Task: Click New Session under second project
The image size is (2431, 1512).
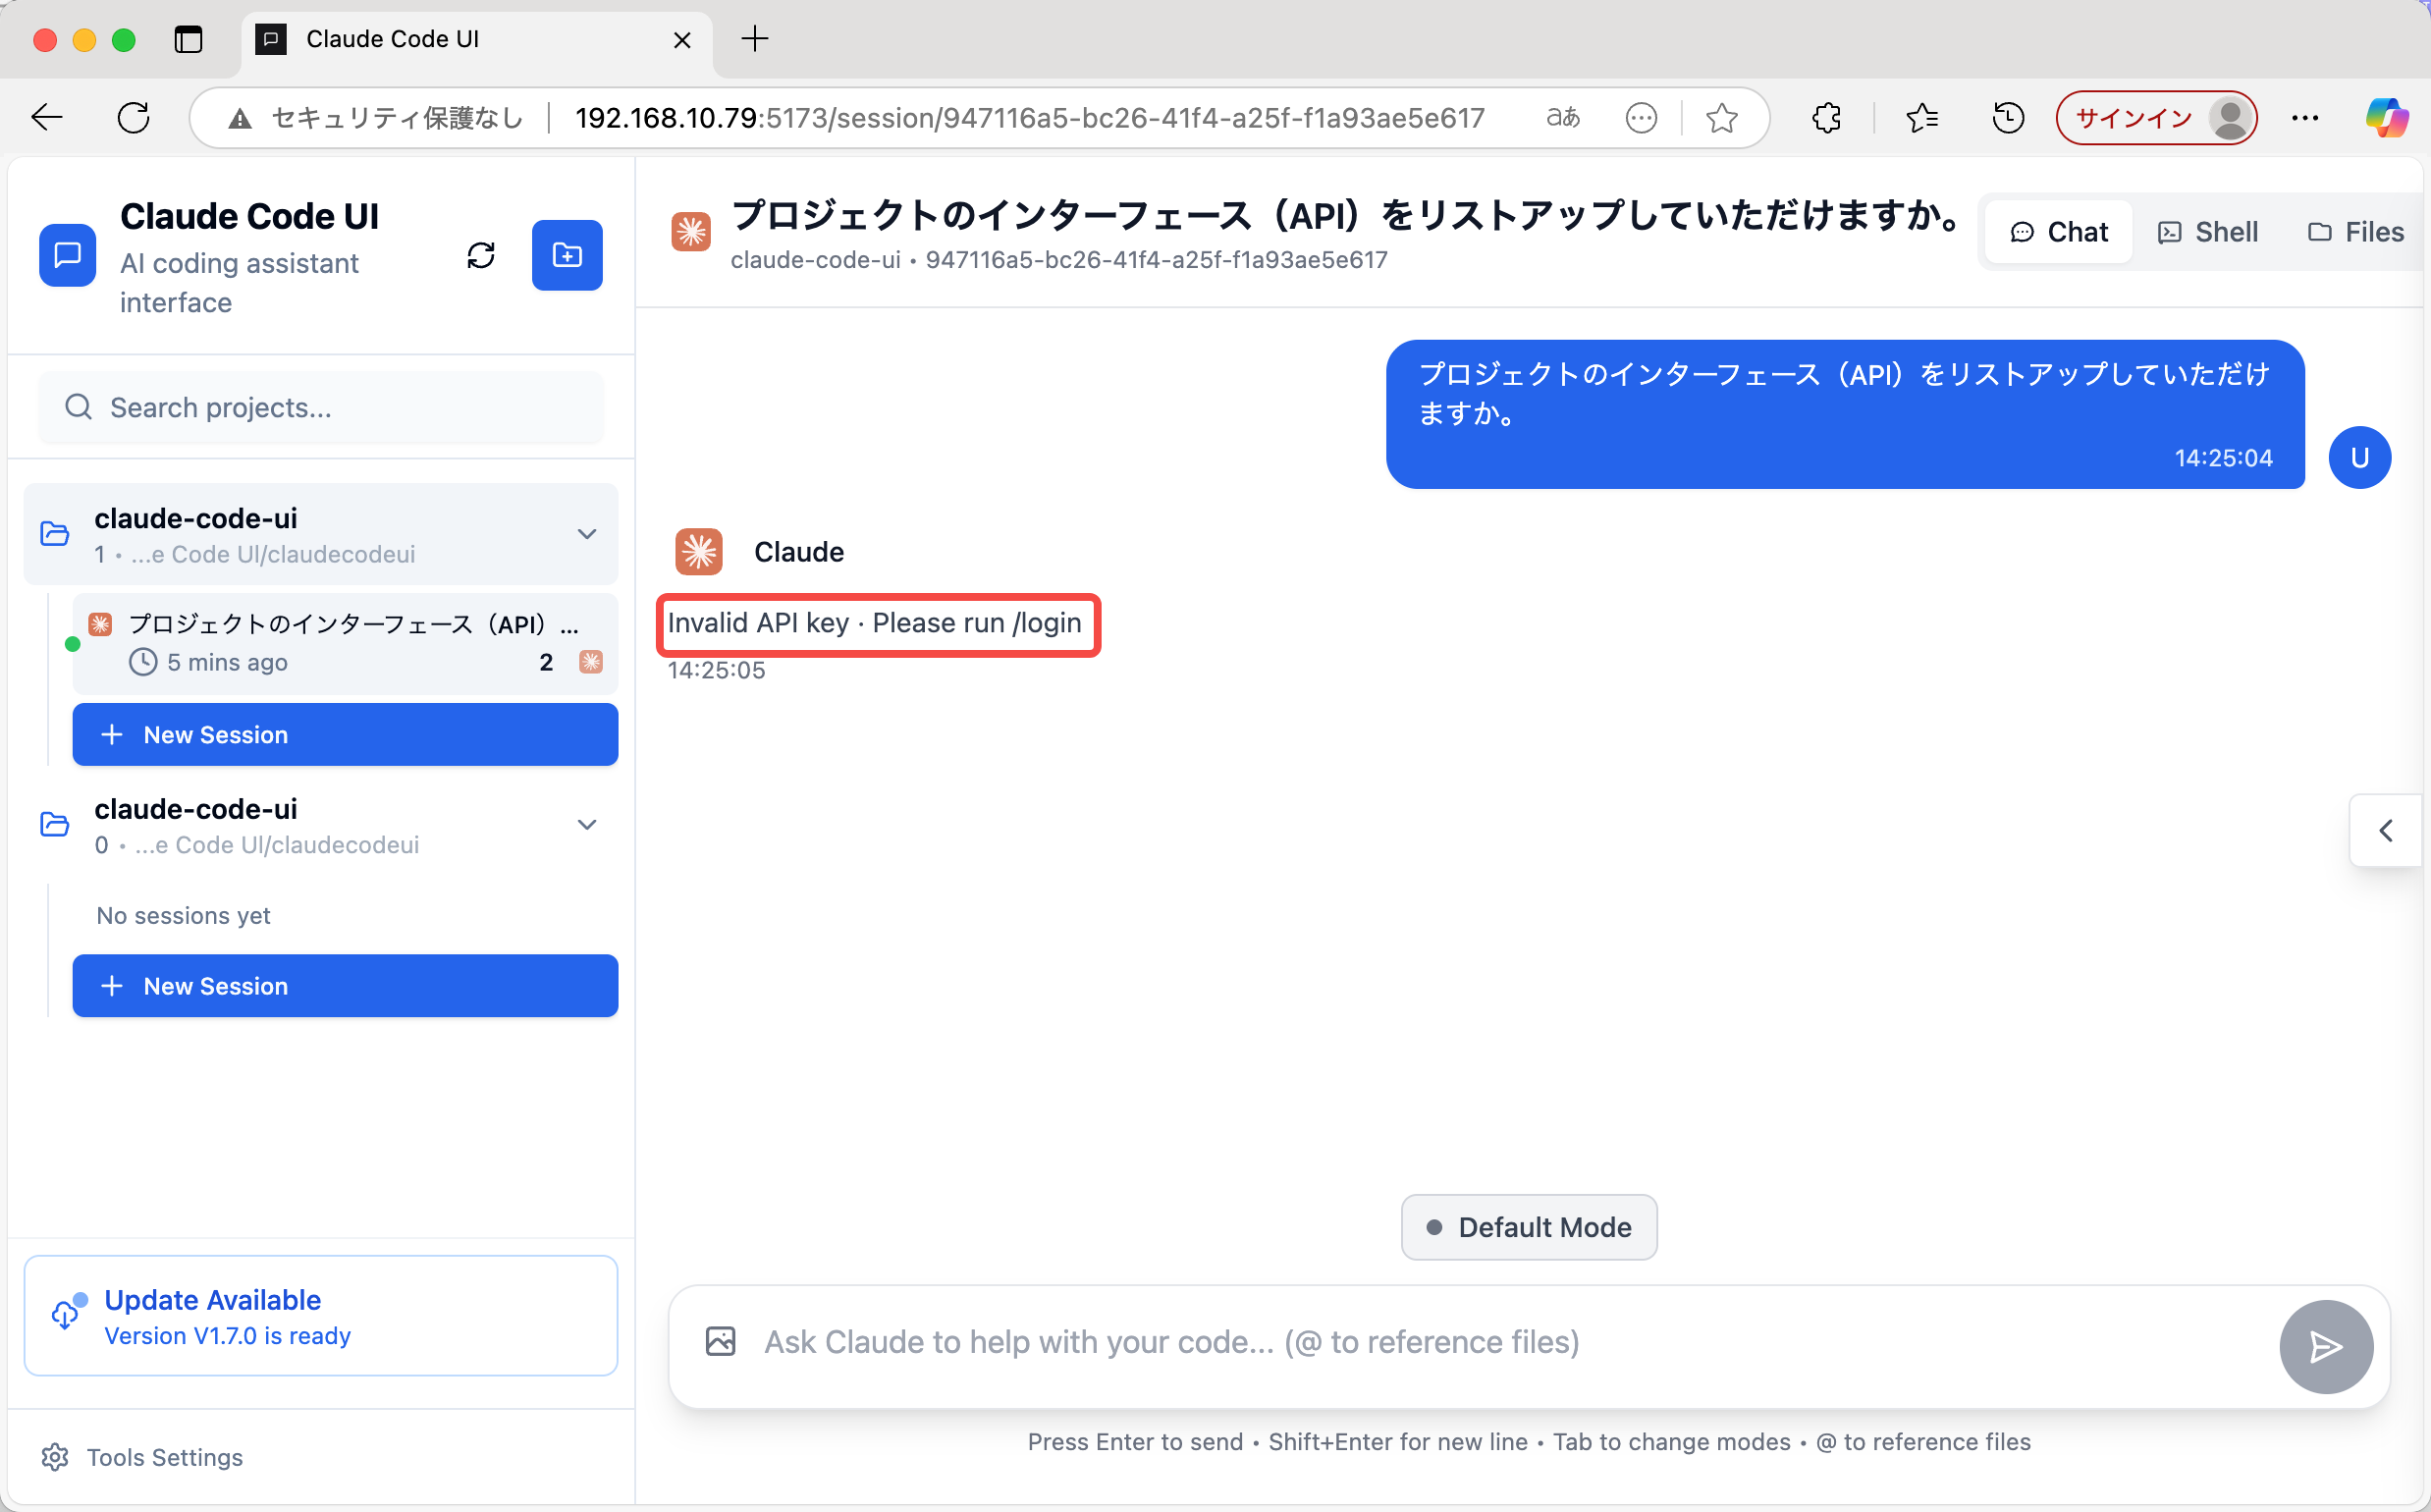Action: [345, 986]
